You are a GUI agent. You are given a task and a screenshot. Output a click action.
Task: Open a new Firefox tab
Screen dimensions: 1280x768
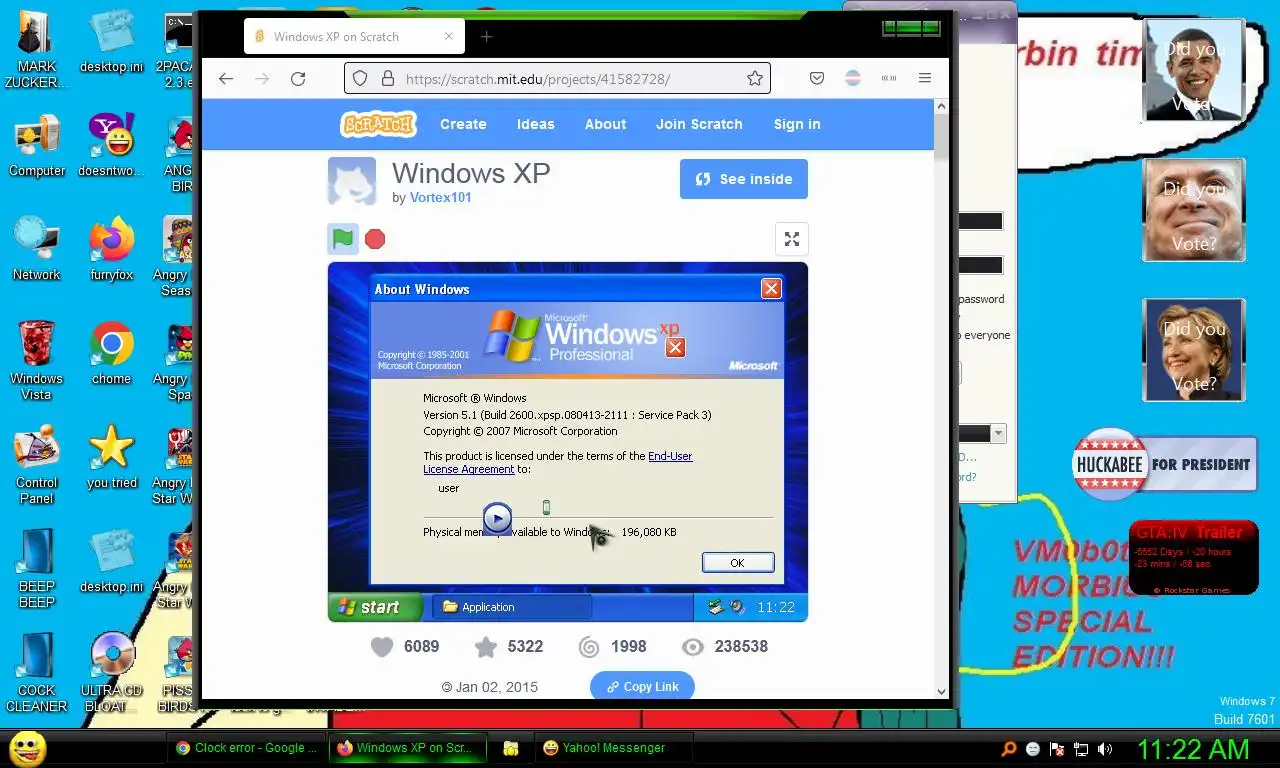[487, 37]
